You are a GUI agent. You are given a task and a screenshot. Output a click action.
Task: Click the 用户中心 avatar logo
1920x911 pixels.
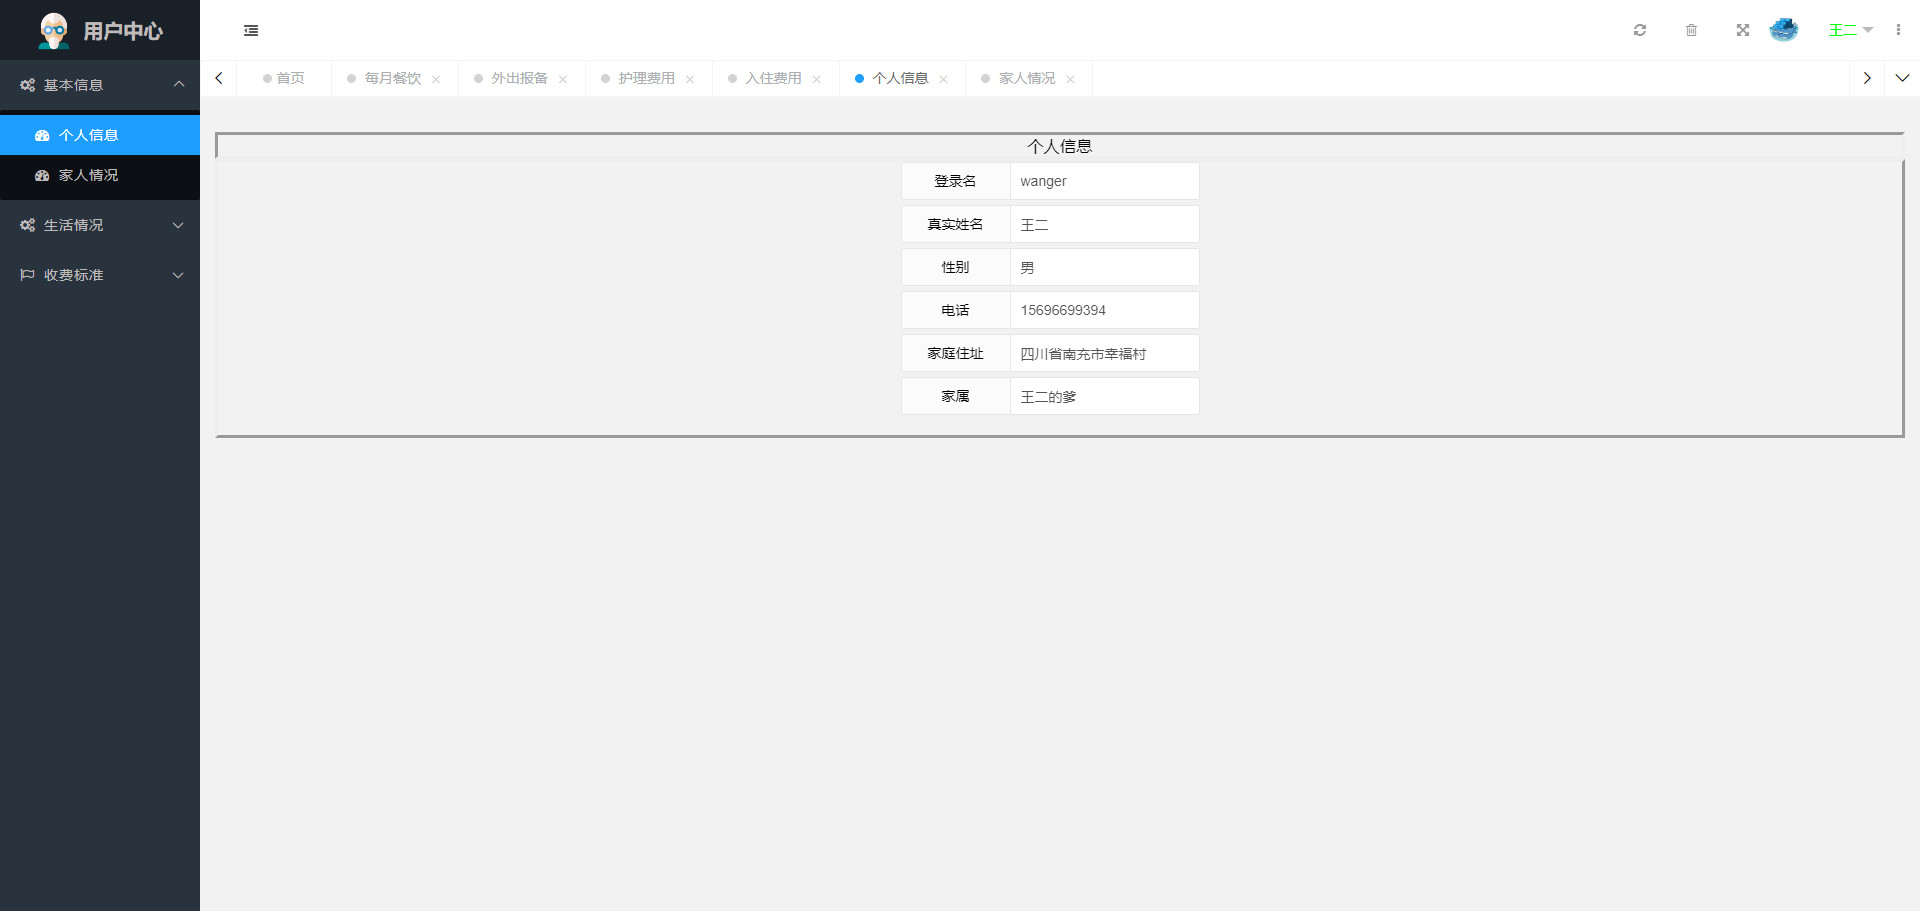click(54, 31)
